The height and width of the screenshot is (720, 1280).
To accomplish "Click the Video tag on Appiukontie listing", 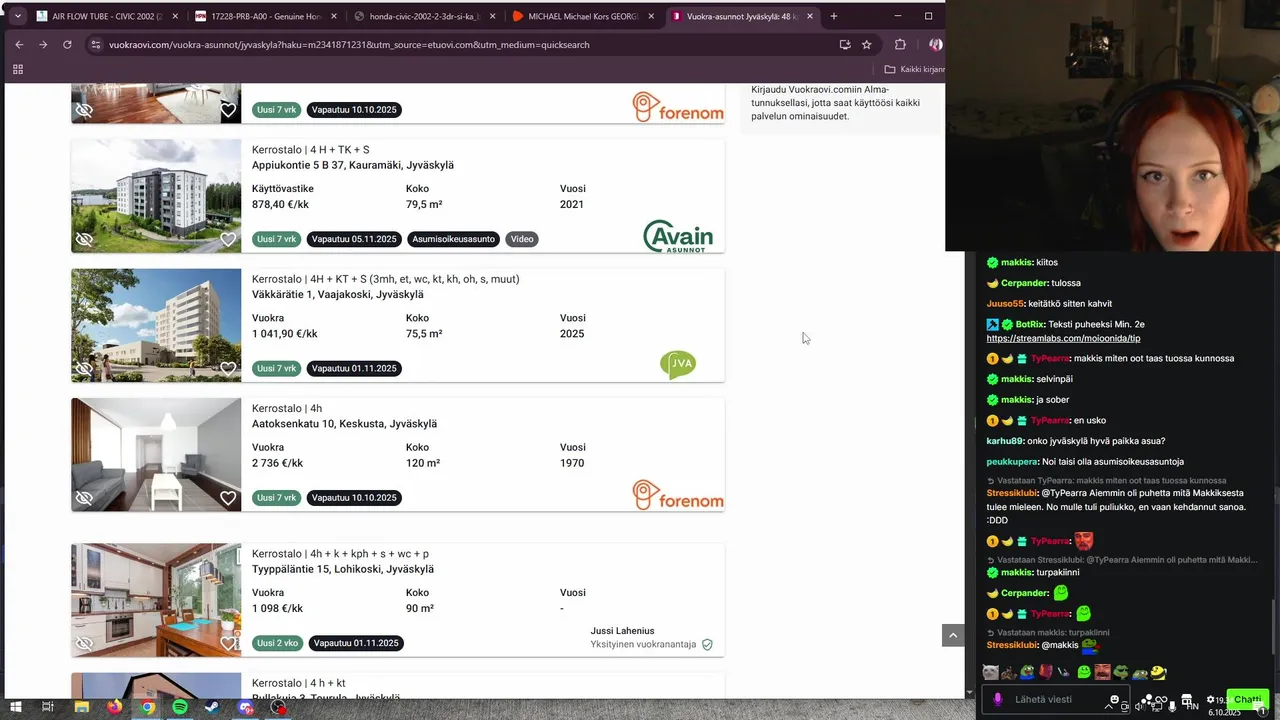I will 522,239.
